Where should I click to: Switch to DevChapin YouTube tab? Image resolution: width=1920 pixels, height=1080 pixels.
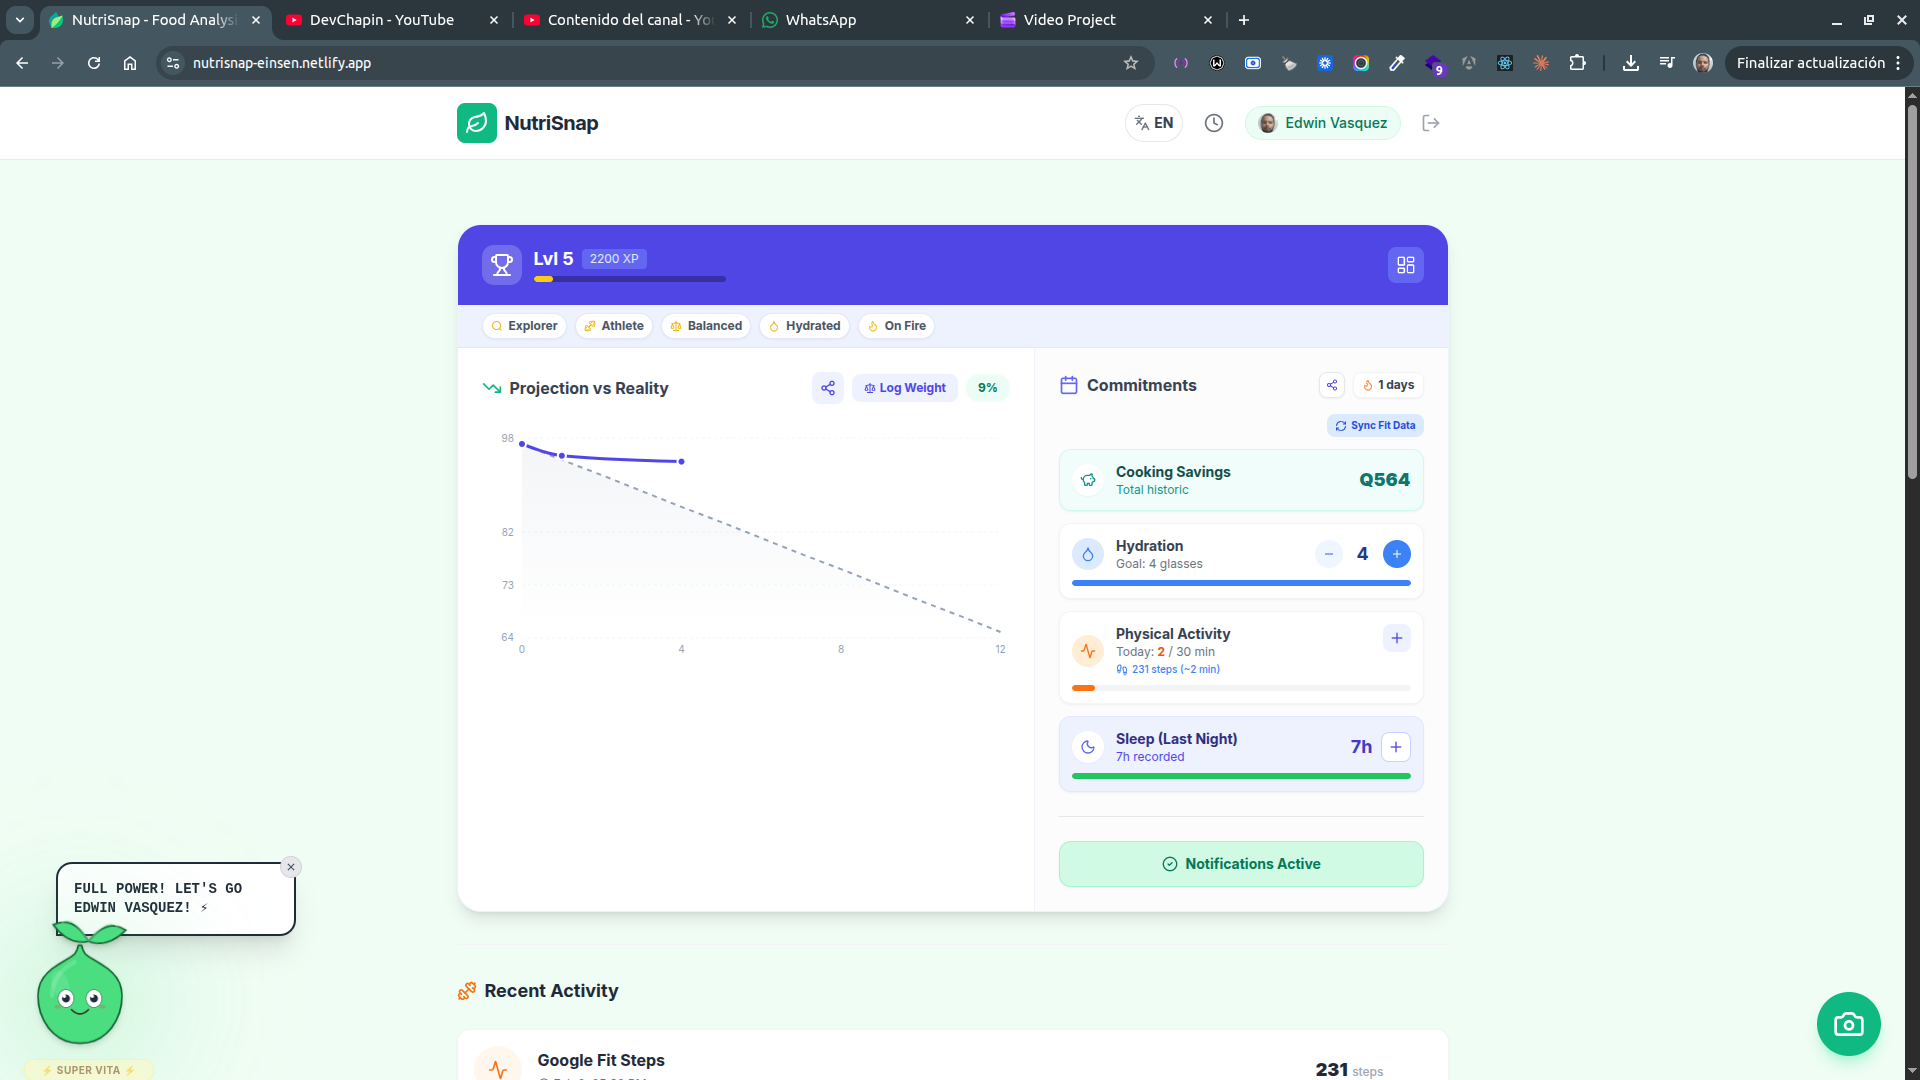381,20
